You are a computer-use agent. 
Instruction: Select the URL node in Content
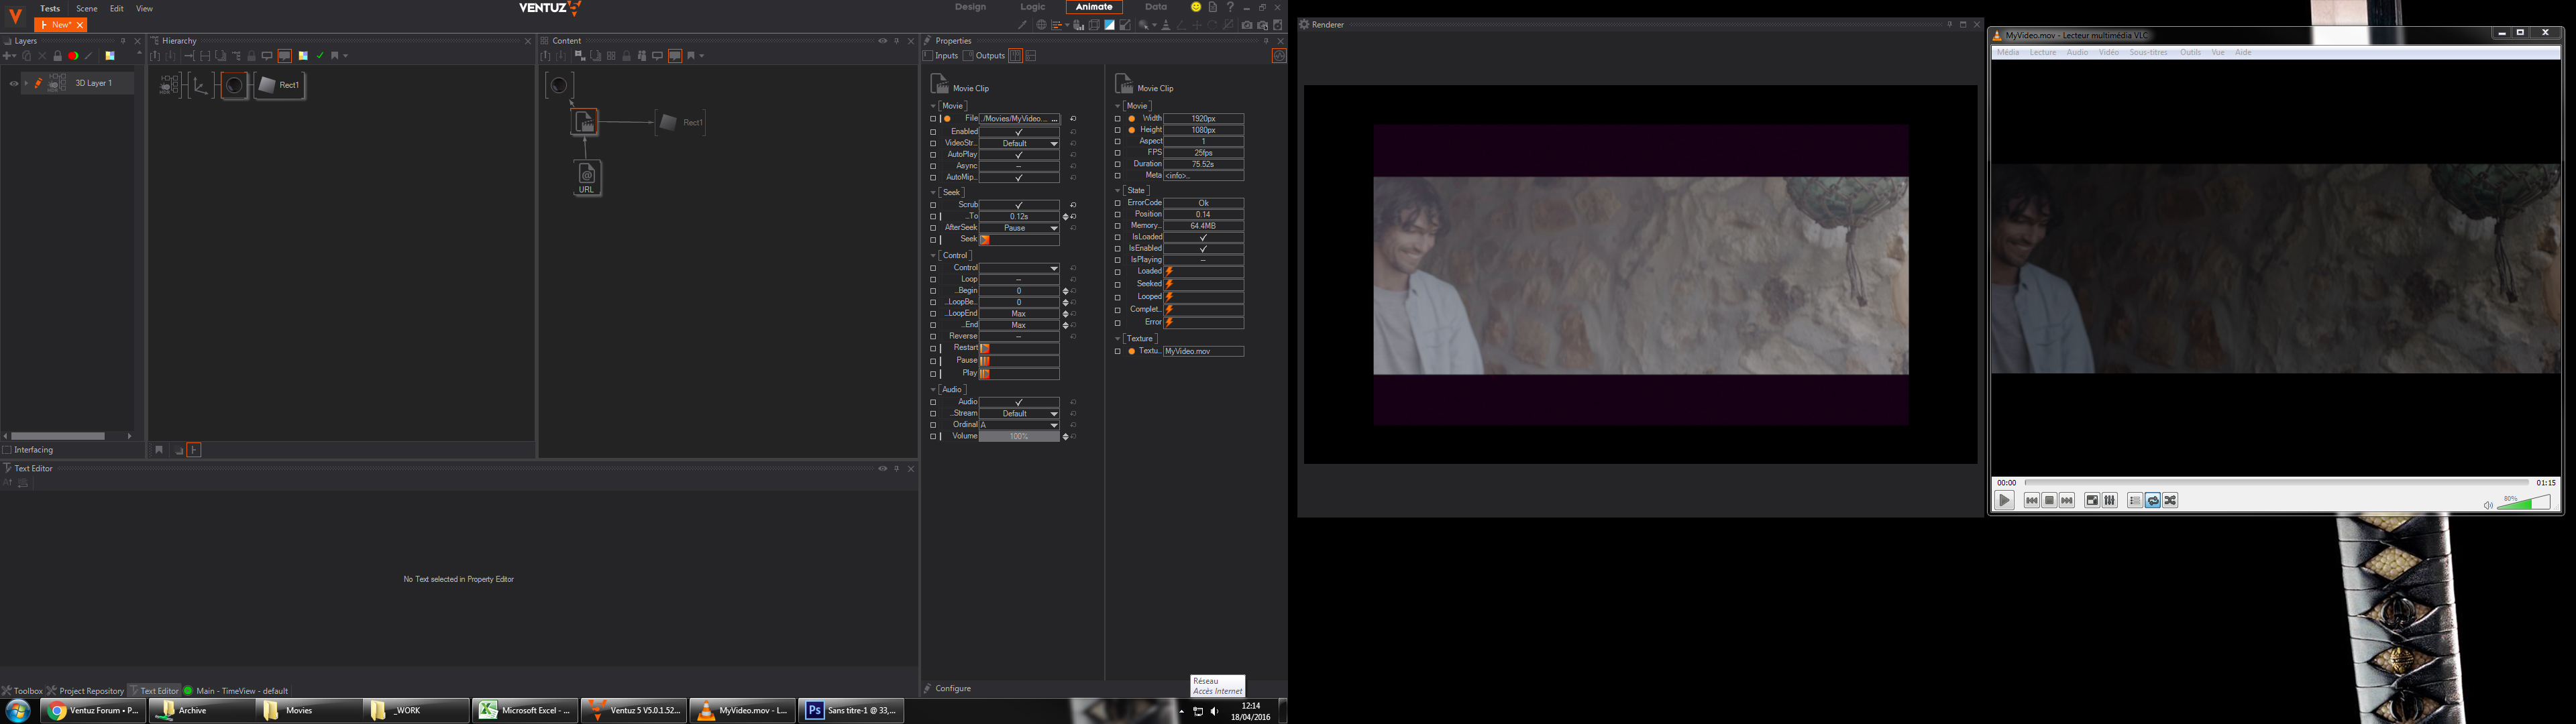(x=587, y=177)
